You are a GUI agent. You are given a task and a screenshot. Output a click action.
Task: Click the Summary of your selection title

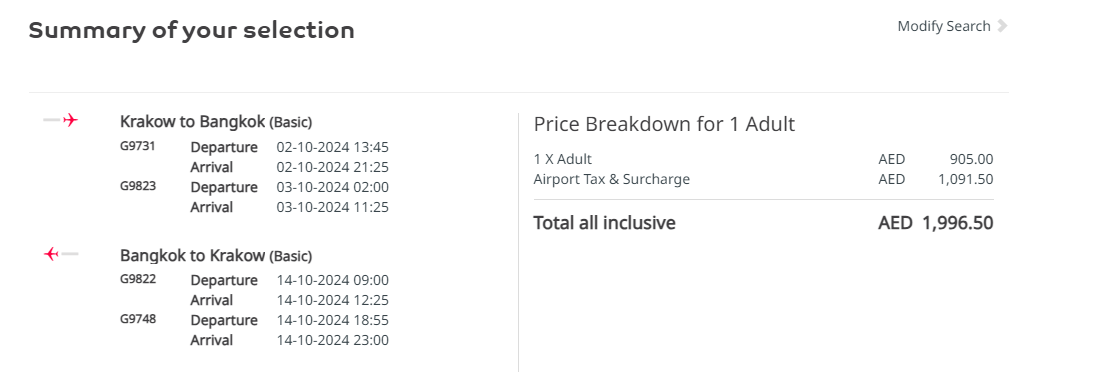click(x=191, y=31)
